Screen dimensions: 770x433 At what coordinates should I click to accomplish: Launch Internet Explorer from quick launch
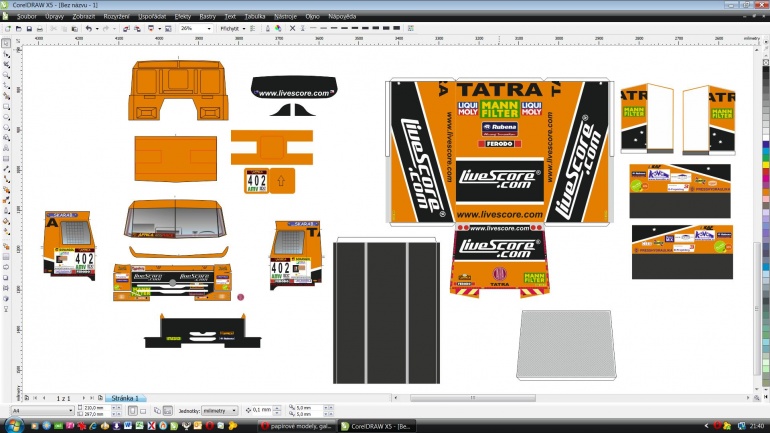click(x=93, y=426)
